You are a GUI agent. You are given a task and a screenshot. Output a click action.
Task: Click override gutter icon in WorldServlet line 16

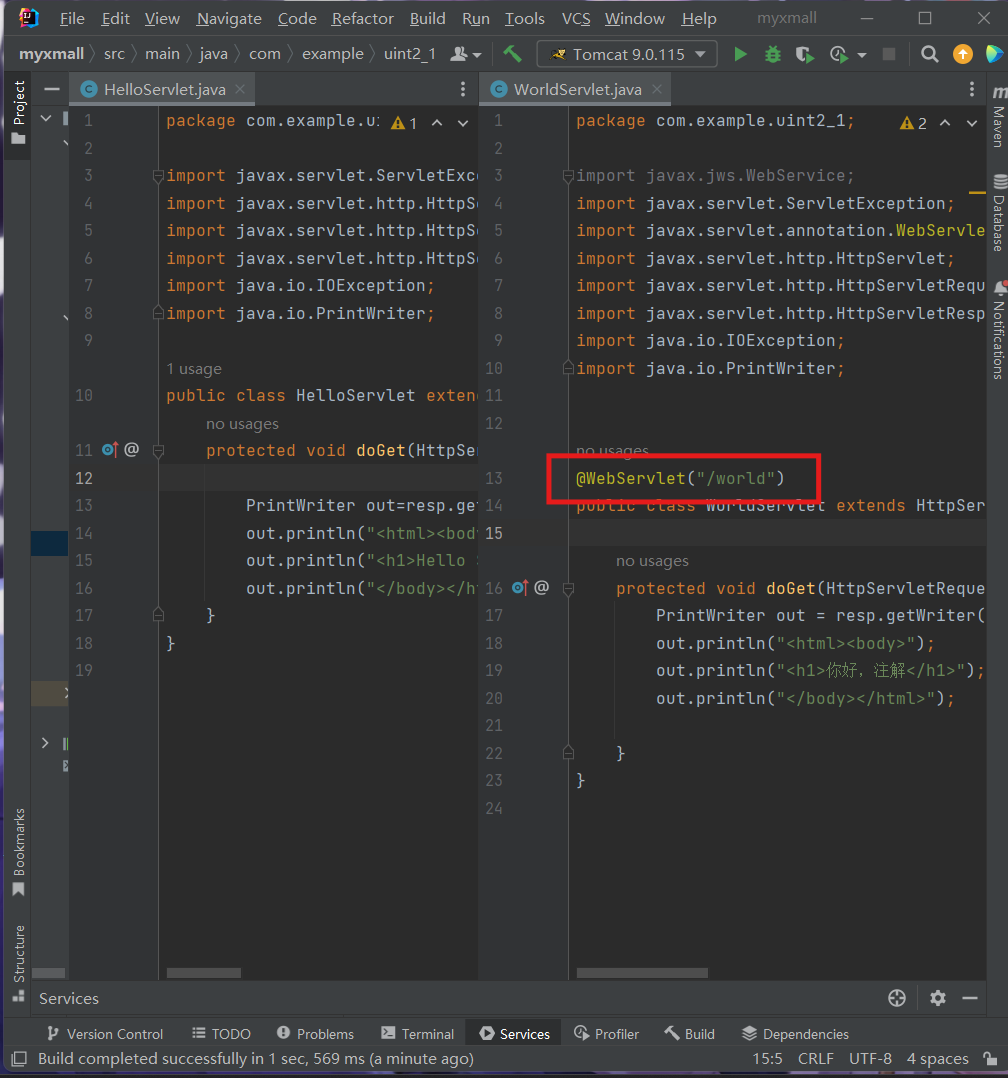[520, 588]
